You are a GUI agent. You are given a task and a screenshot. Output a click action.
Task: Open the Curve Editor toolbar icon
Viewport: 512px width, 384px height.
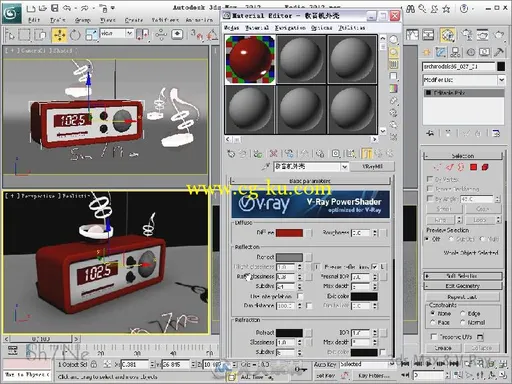412,35
